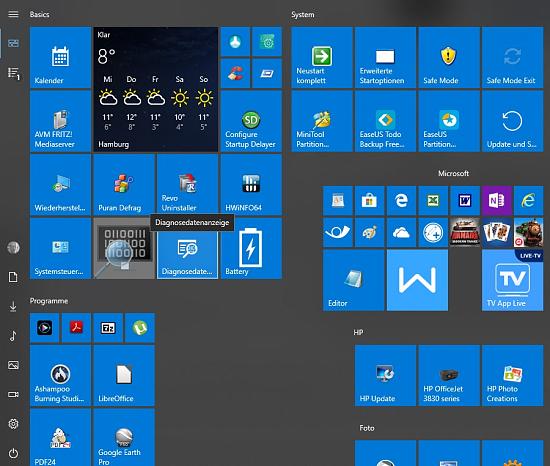Image resolution: width=550 pixels, height=466 pixels.
Task: Launch Puran Defrag tile
Action: click(124, 185)
